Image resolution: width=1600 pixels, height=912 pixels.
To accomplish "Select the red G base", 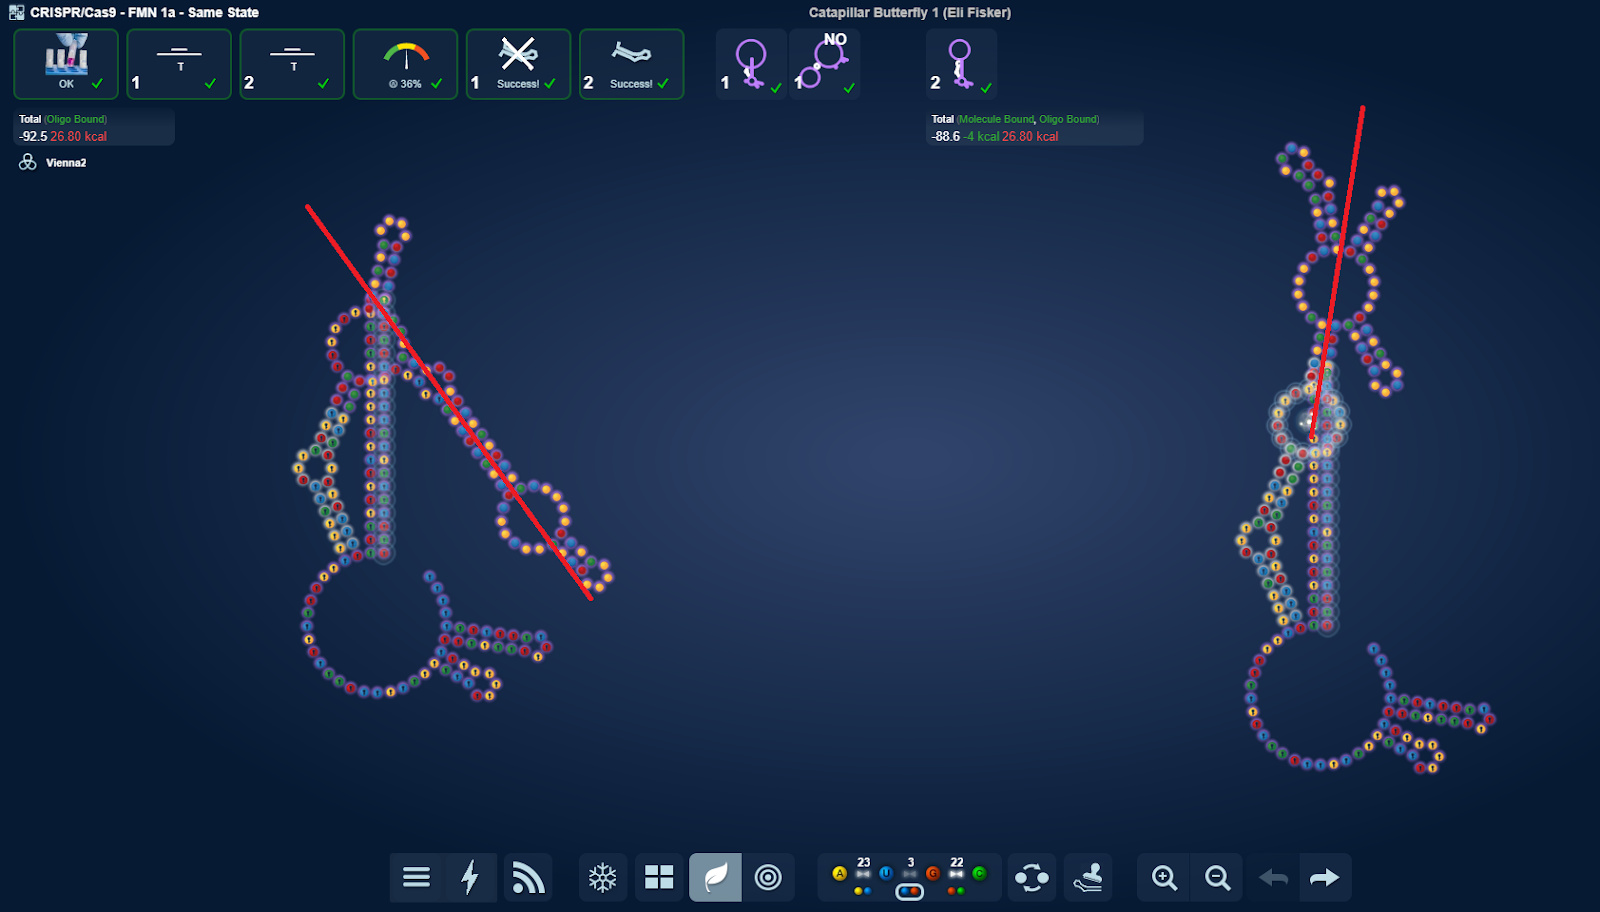I will pos(932,873).
